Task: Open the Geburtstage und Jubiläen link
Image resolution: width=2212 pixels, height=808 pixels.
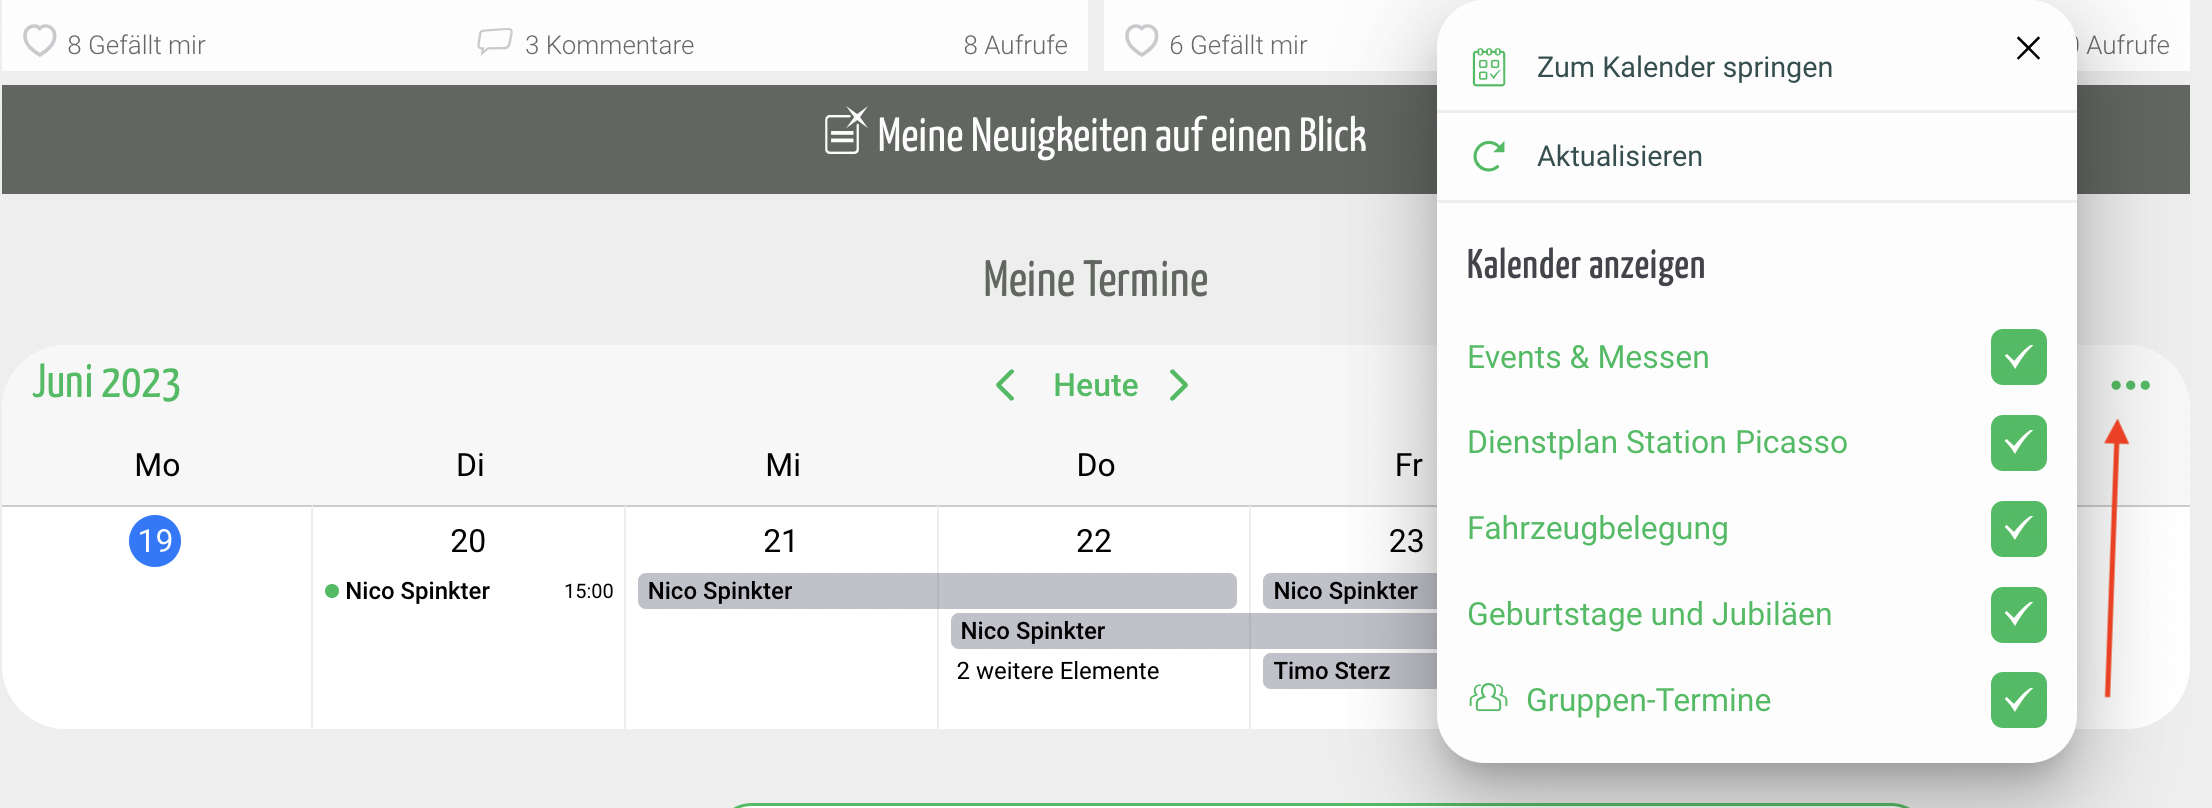Action: click(x=1649, y=614)
